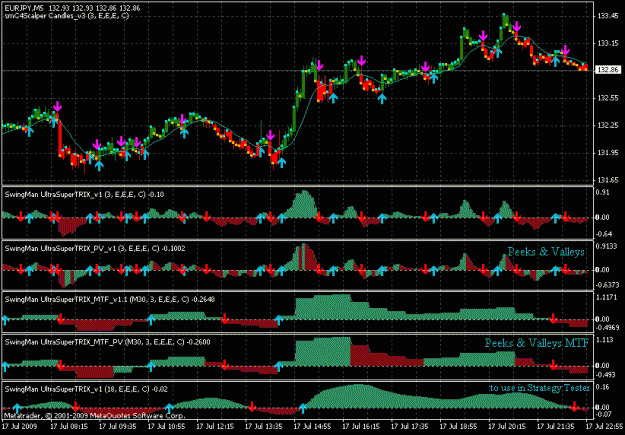Click the 'to use in Strategy Tester' caption

pyautogui.click(x=540, y=388)
